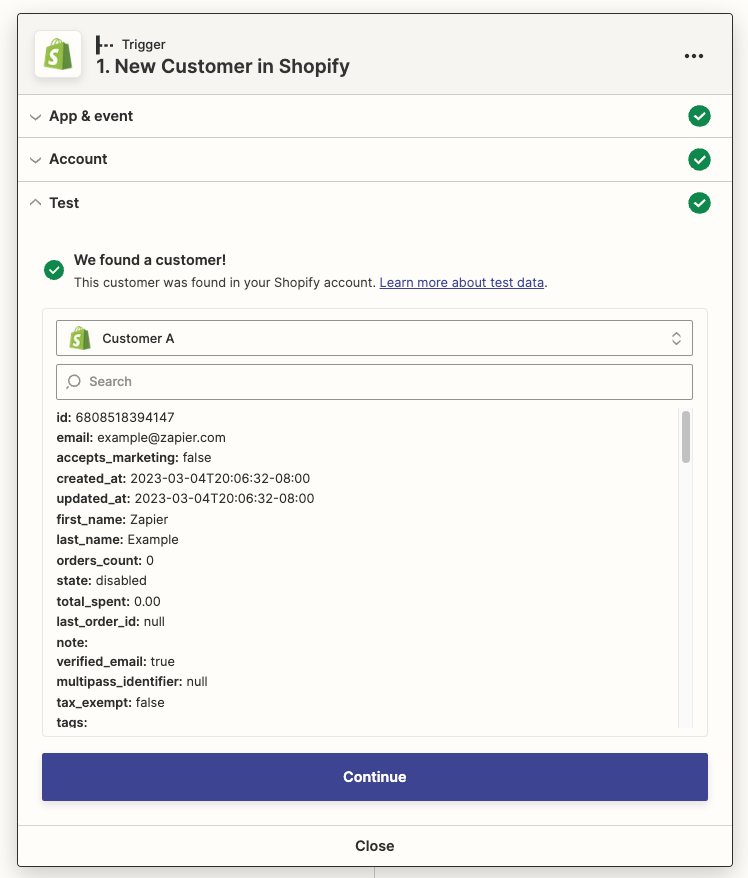
Task: Click the magnifier icon in the search box
Action: tap(74, 381)
